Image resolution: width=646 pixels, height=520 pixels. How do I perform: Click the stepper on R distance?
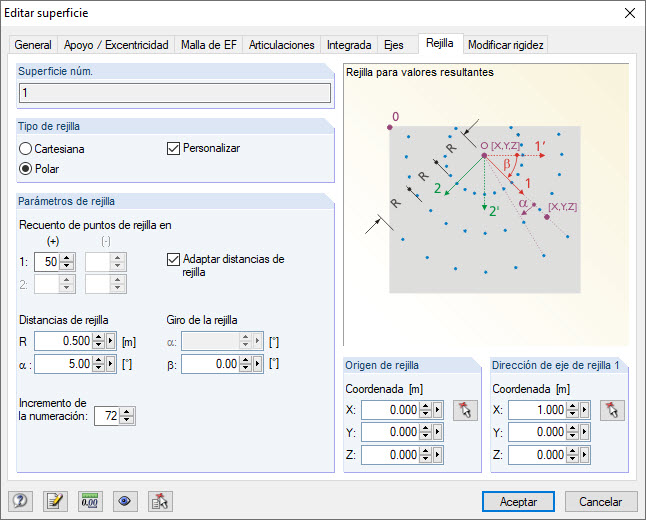tap(98, 341)
